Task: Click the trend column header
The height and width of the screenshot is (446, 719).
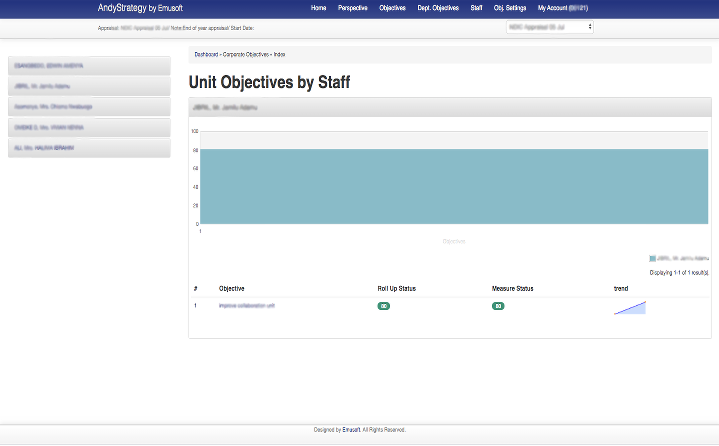Action: 621,288
